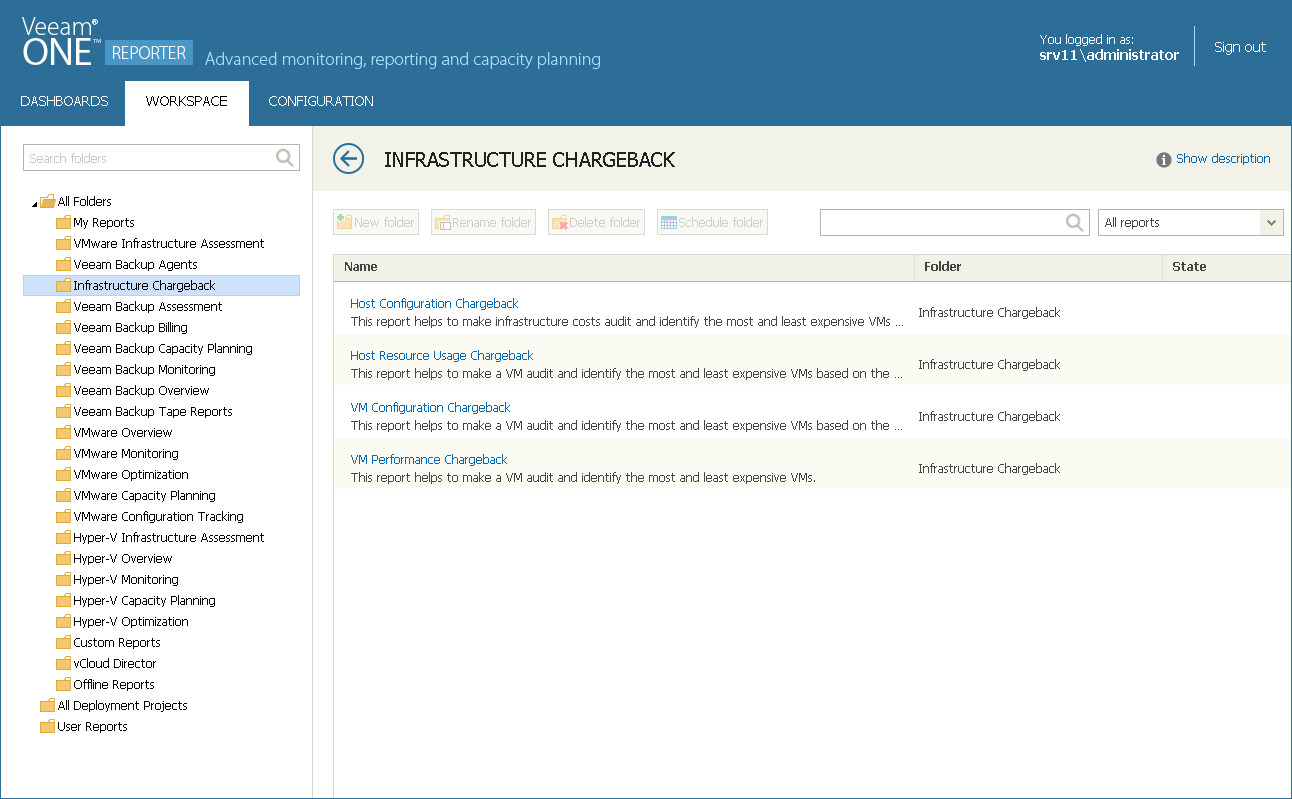Click the Veeam Backup Agents folder icon

click(x=64, y=264)
